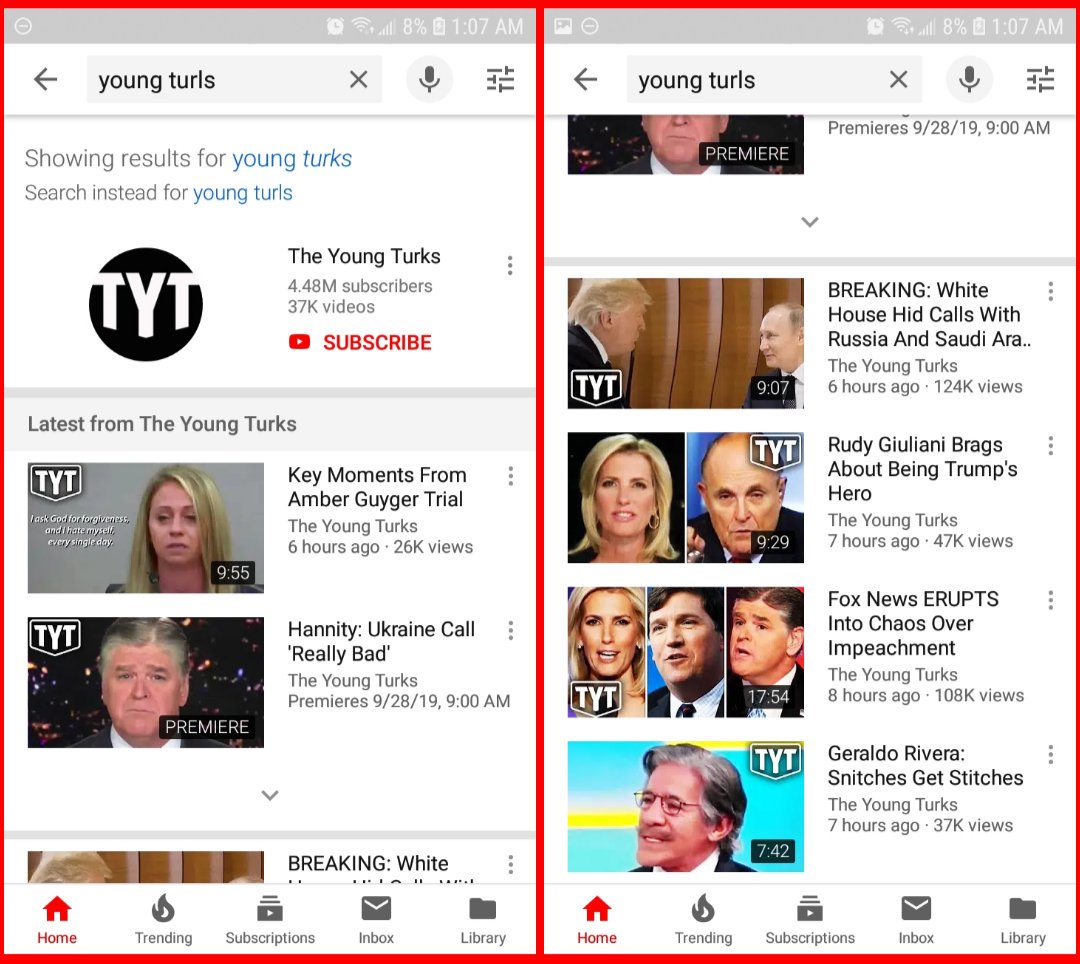Screen dimensions: 1080x964
Task: Tap voice search microphone on left screen
Action: coord(429,80)
